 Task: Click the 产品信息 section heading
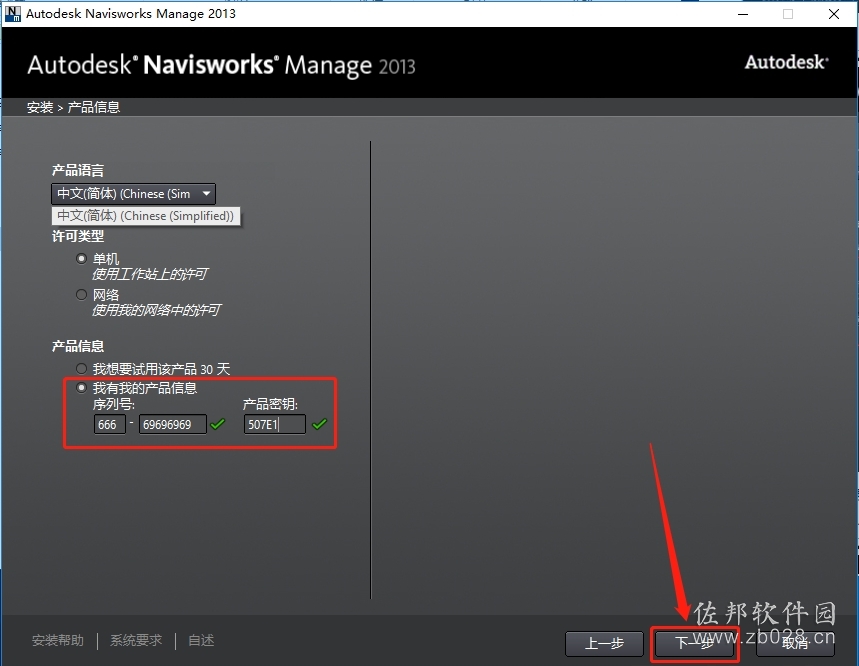[x=78, y=346]
